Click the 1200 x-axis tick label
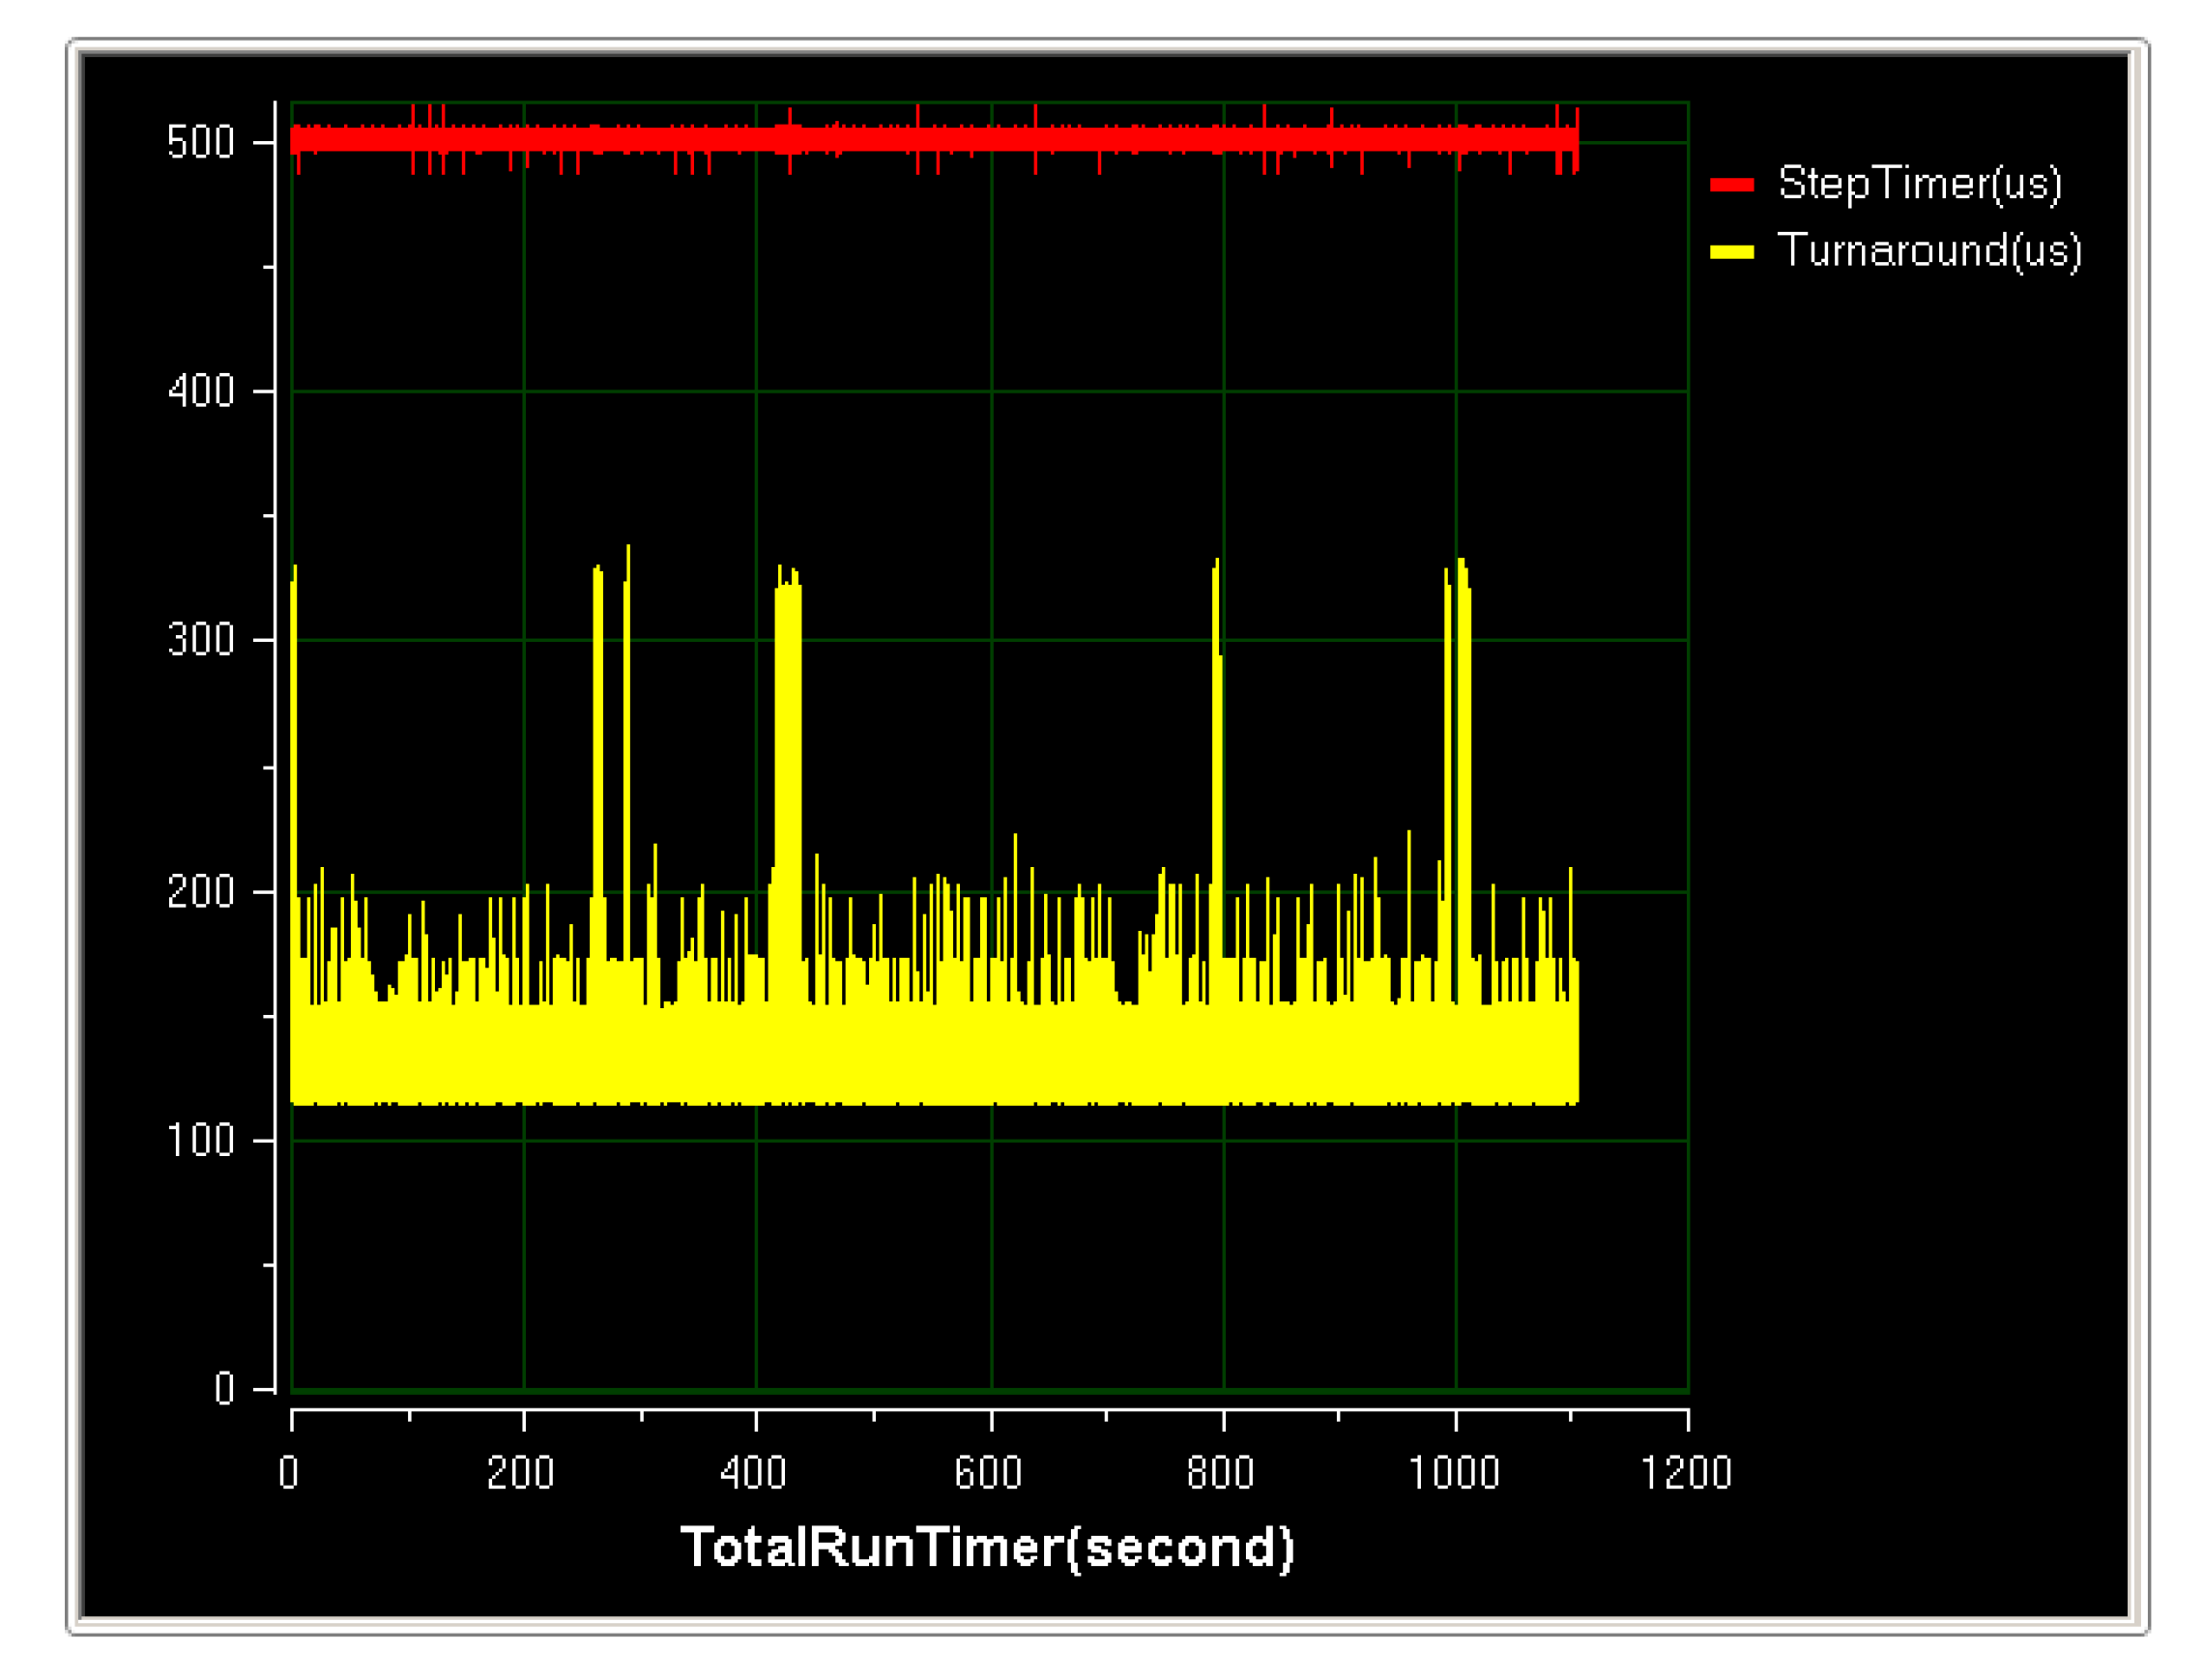The width and height of the screenshot is (2203, 1680). (x=1685, y=1474)
